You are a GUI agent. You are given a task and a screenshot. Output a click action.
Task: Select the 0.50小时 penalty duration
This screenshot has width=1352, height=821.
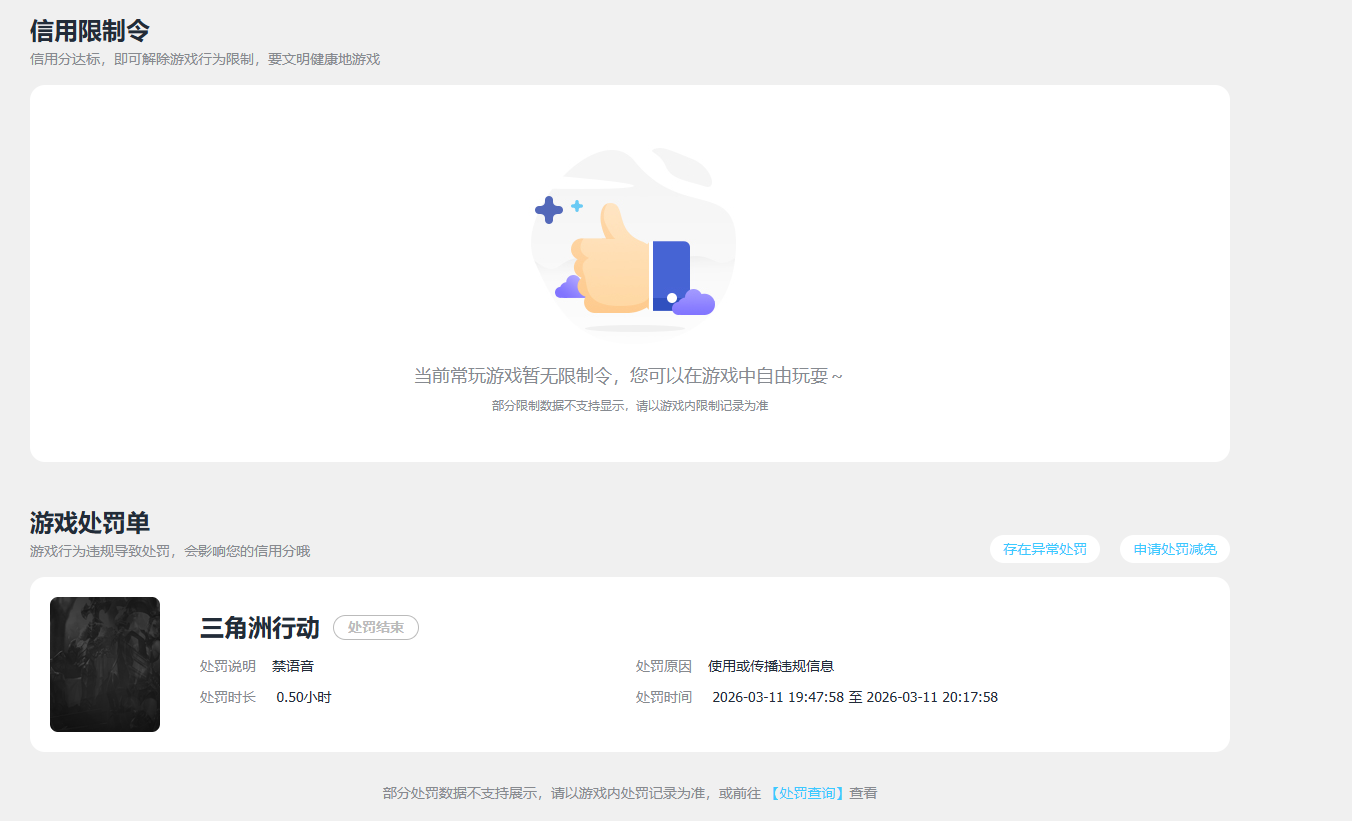pyautogui.click(x=304, y=697)
